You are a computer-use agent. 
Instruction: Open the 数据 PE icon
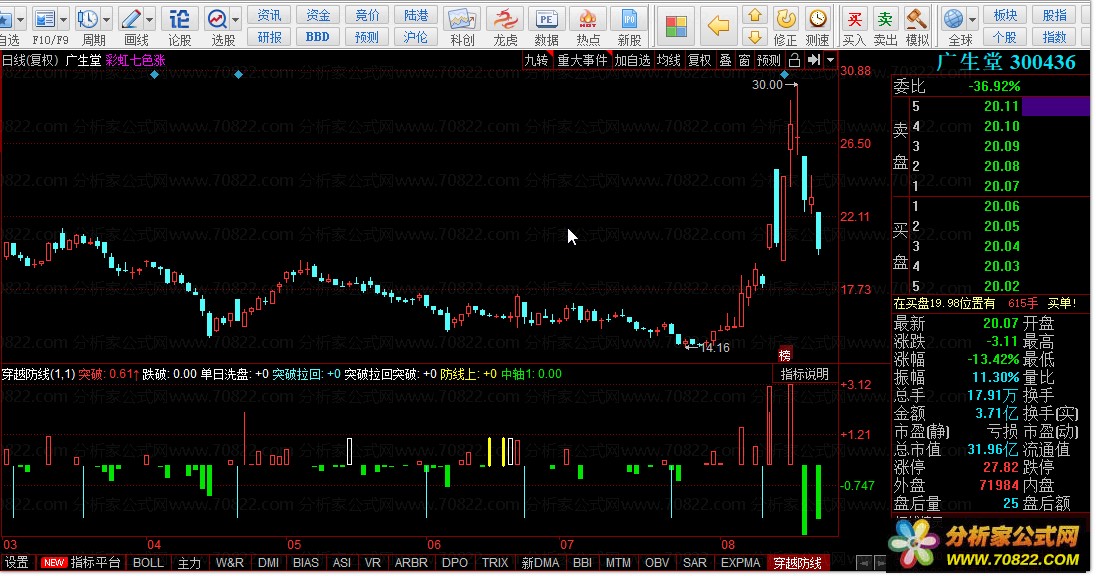pos(546,19)
